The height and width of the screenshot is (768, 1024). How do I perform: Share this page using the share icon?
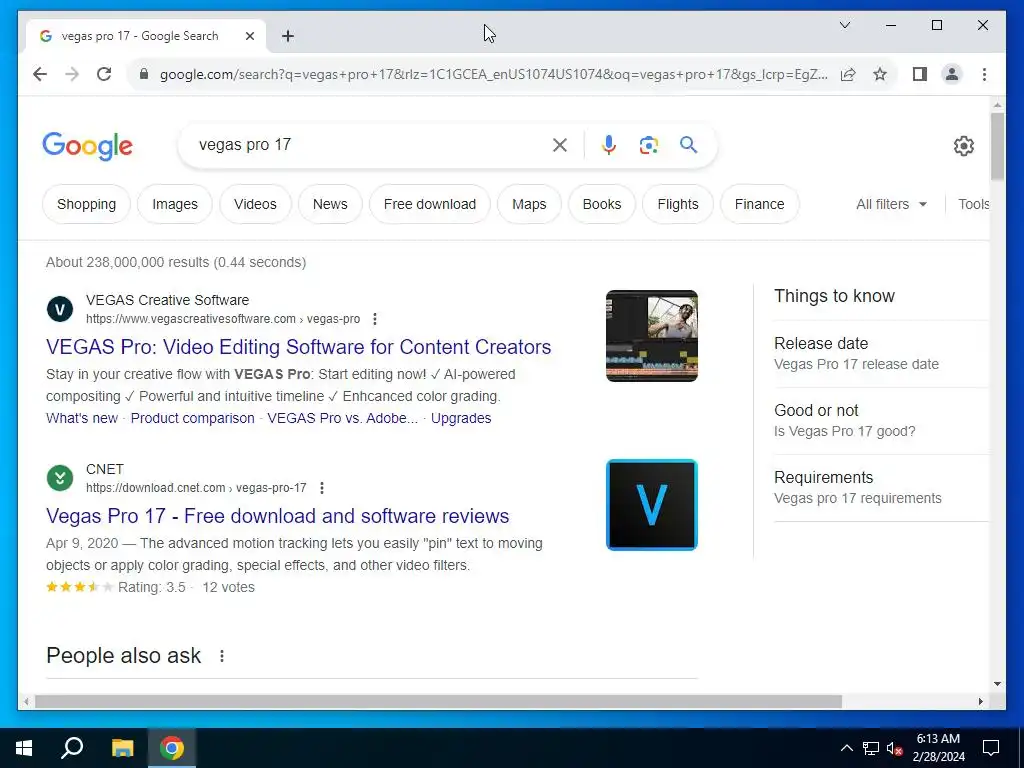pyautogui.click(x=848, y=74)
